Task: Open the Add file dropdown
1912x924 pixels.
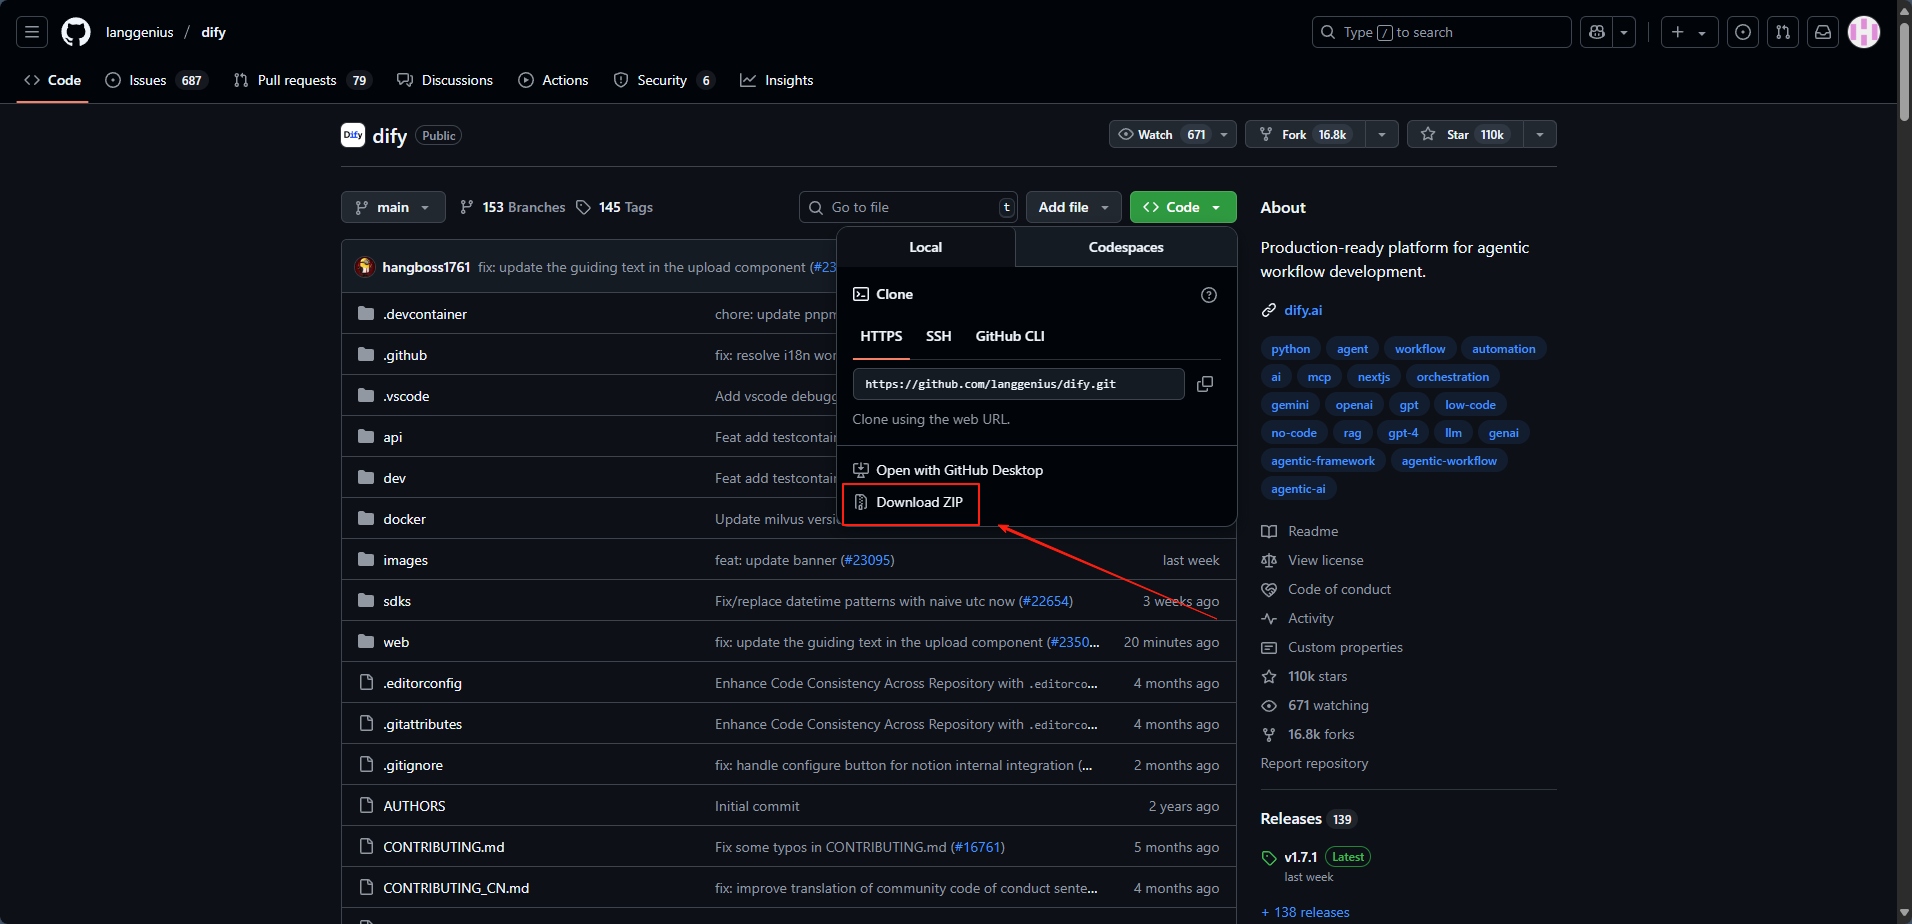Action: [1074, 207]
